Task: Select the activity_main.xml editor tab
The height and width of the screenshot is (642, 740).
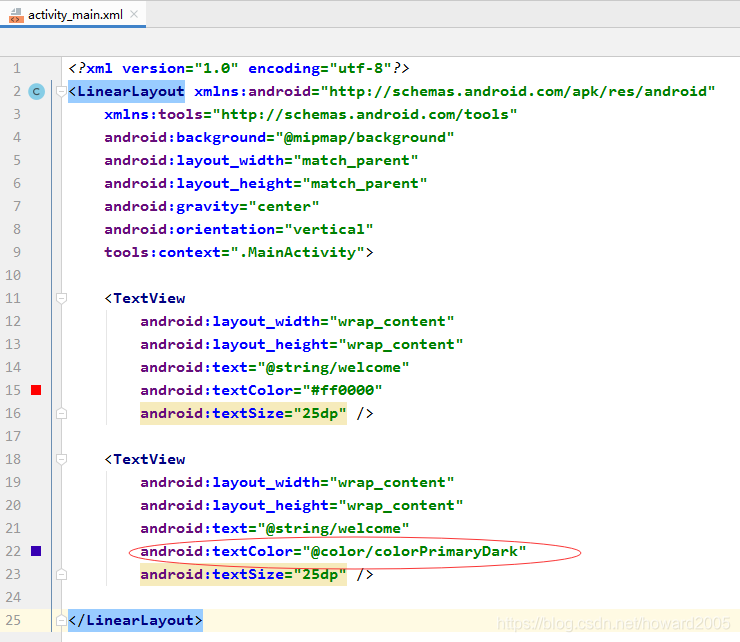Action: (73, 14)
